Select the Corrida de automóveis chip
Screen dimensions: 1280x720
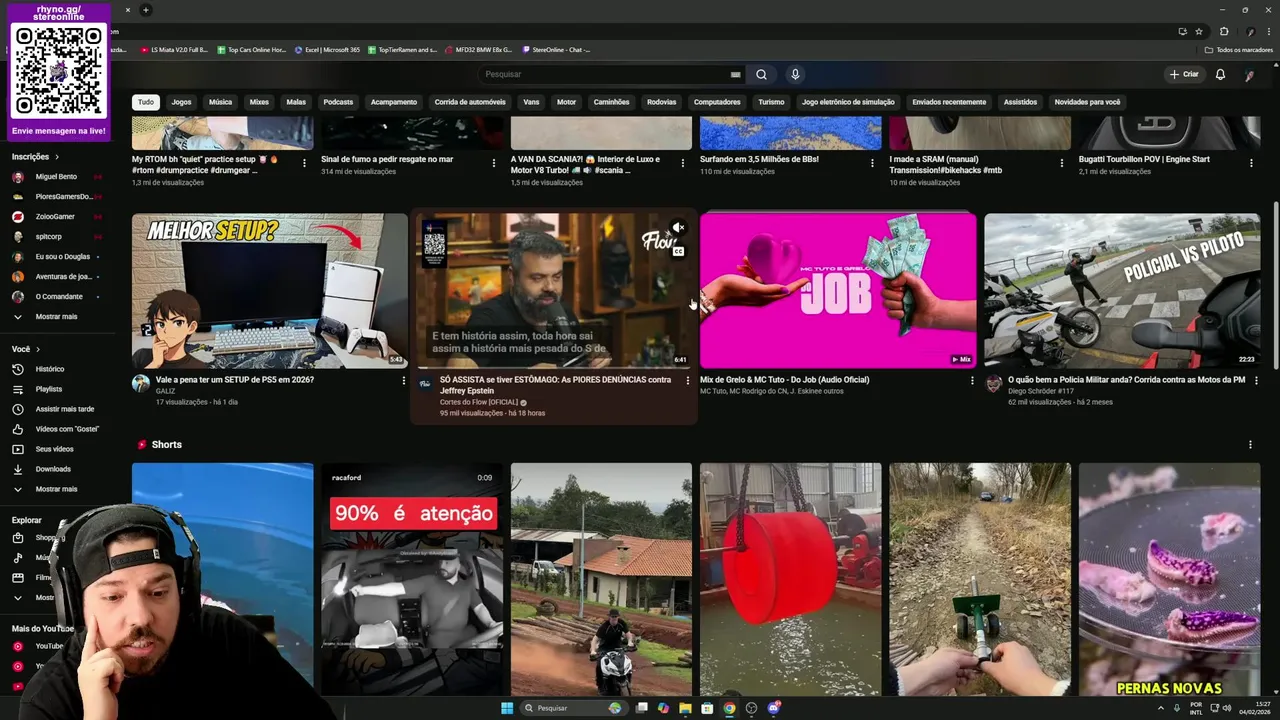click(x=470, y=102)
